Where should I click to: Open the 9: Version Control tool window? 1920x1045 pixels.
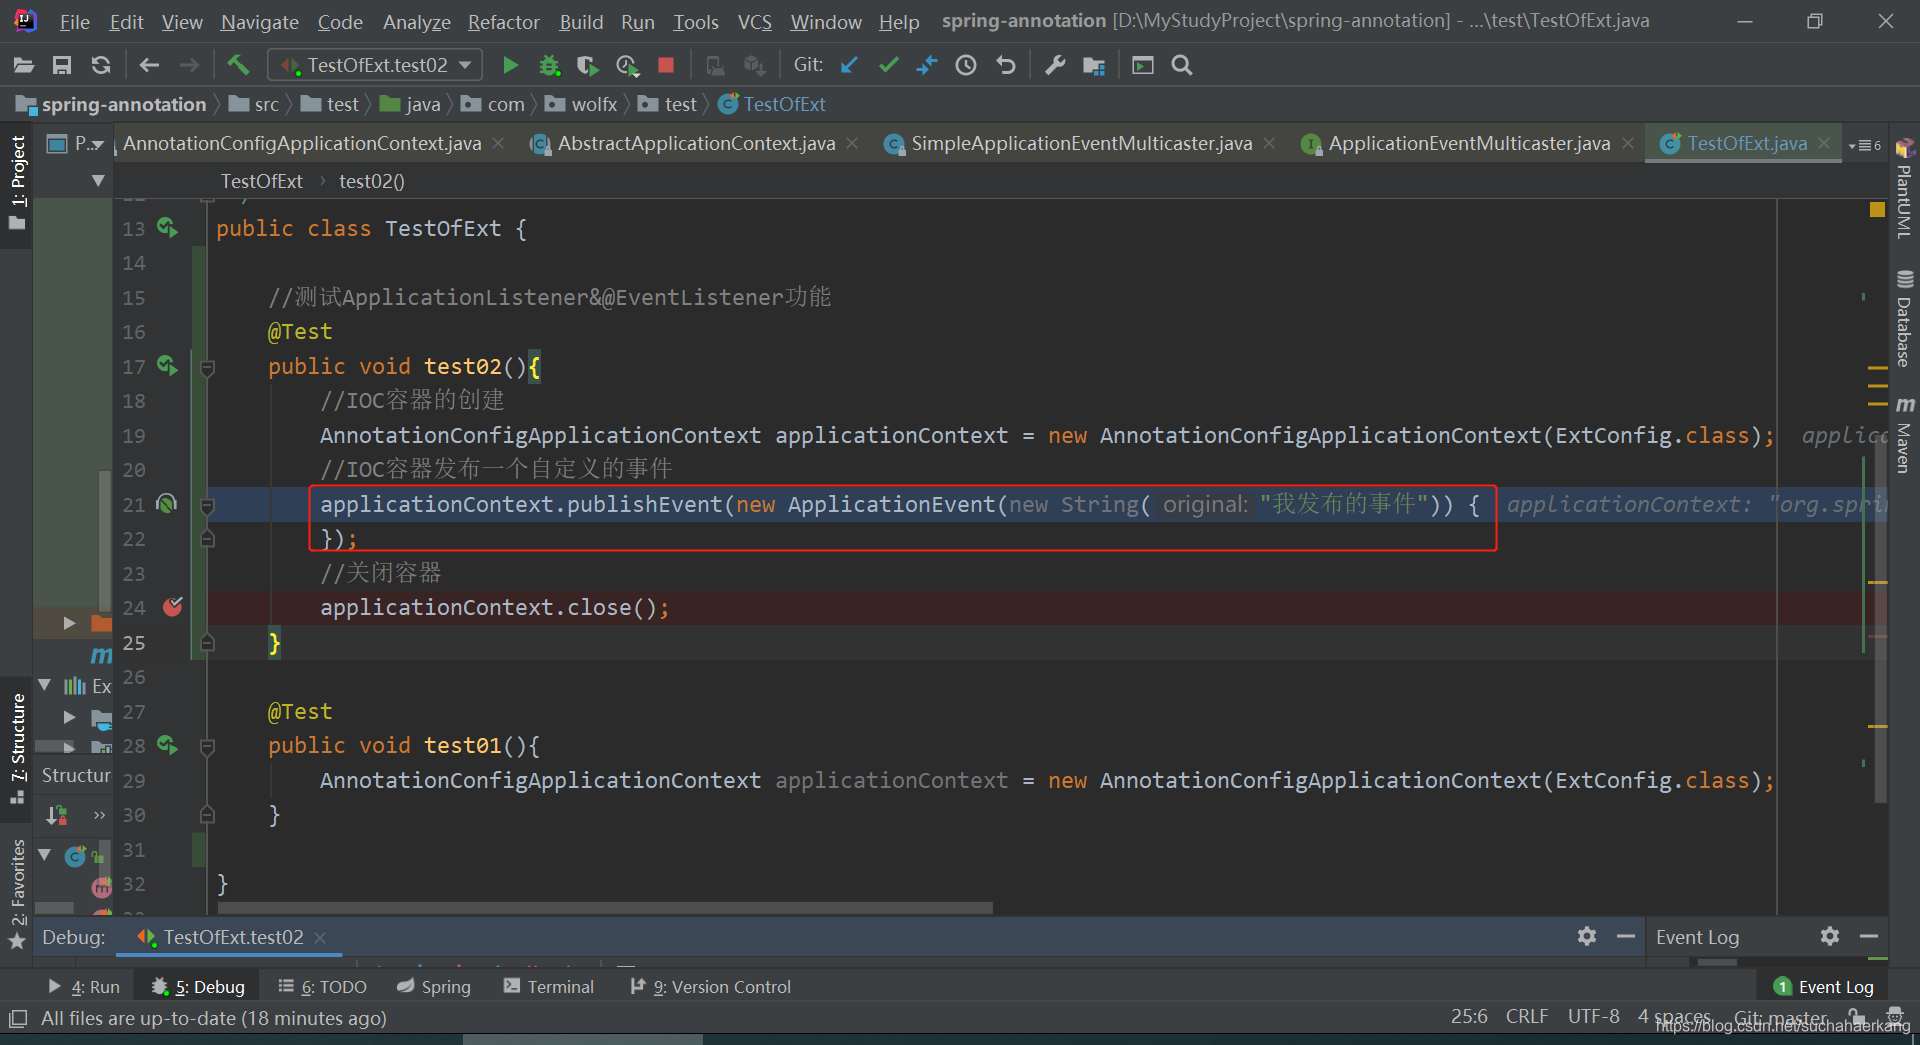(711, 987)
